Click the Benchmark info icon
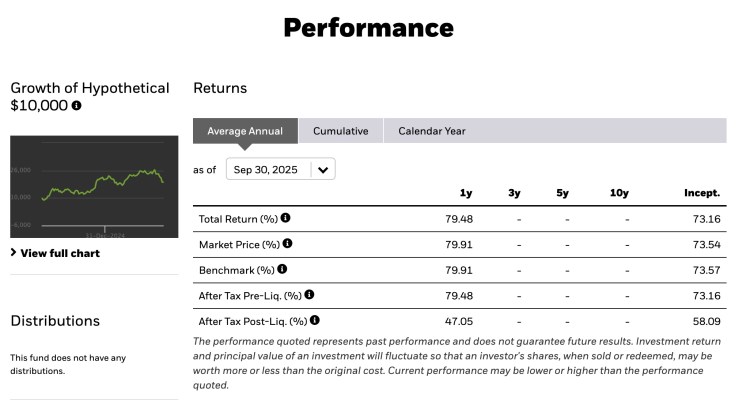The image size is (750, 420). pos(282,269)
